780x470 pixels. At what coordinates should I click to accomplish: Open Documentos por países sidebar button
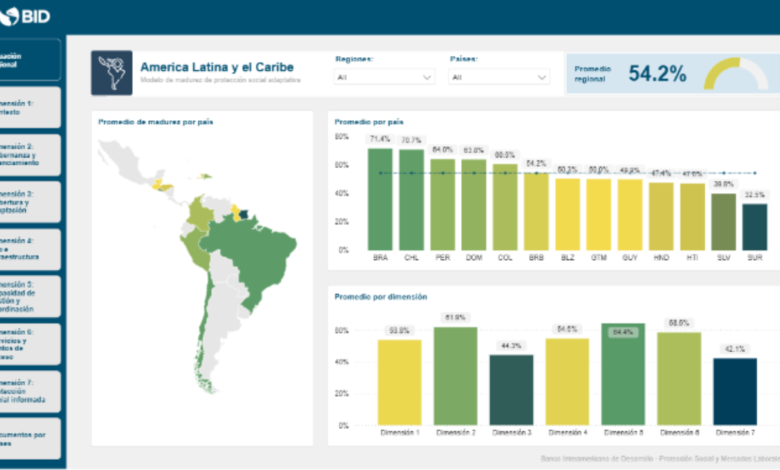(x=30, y=440)
